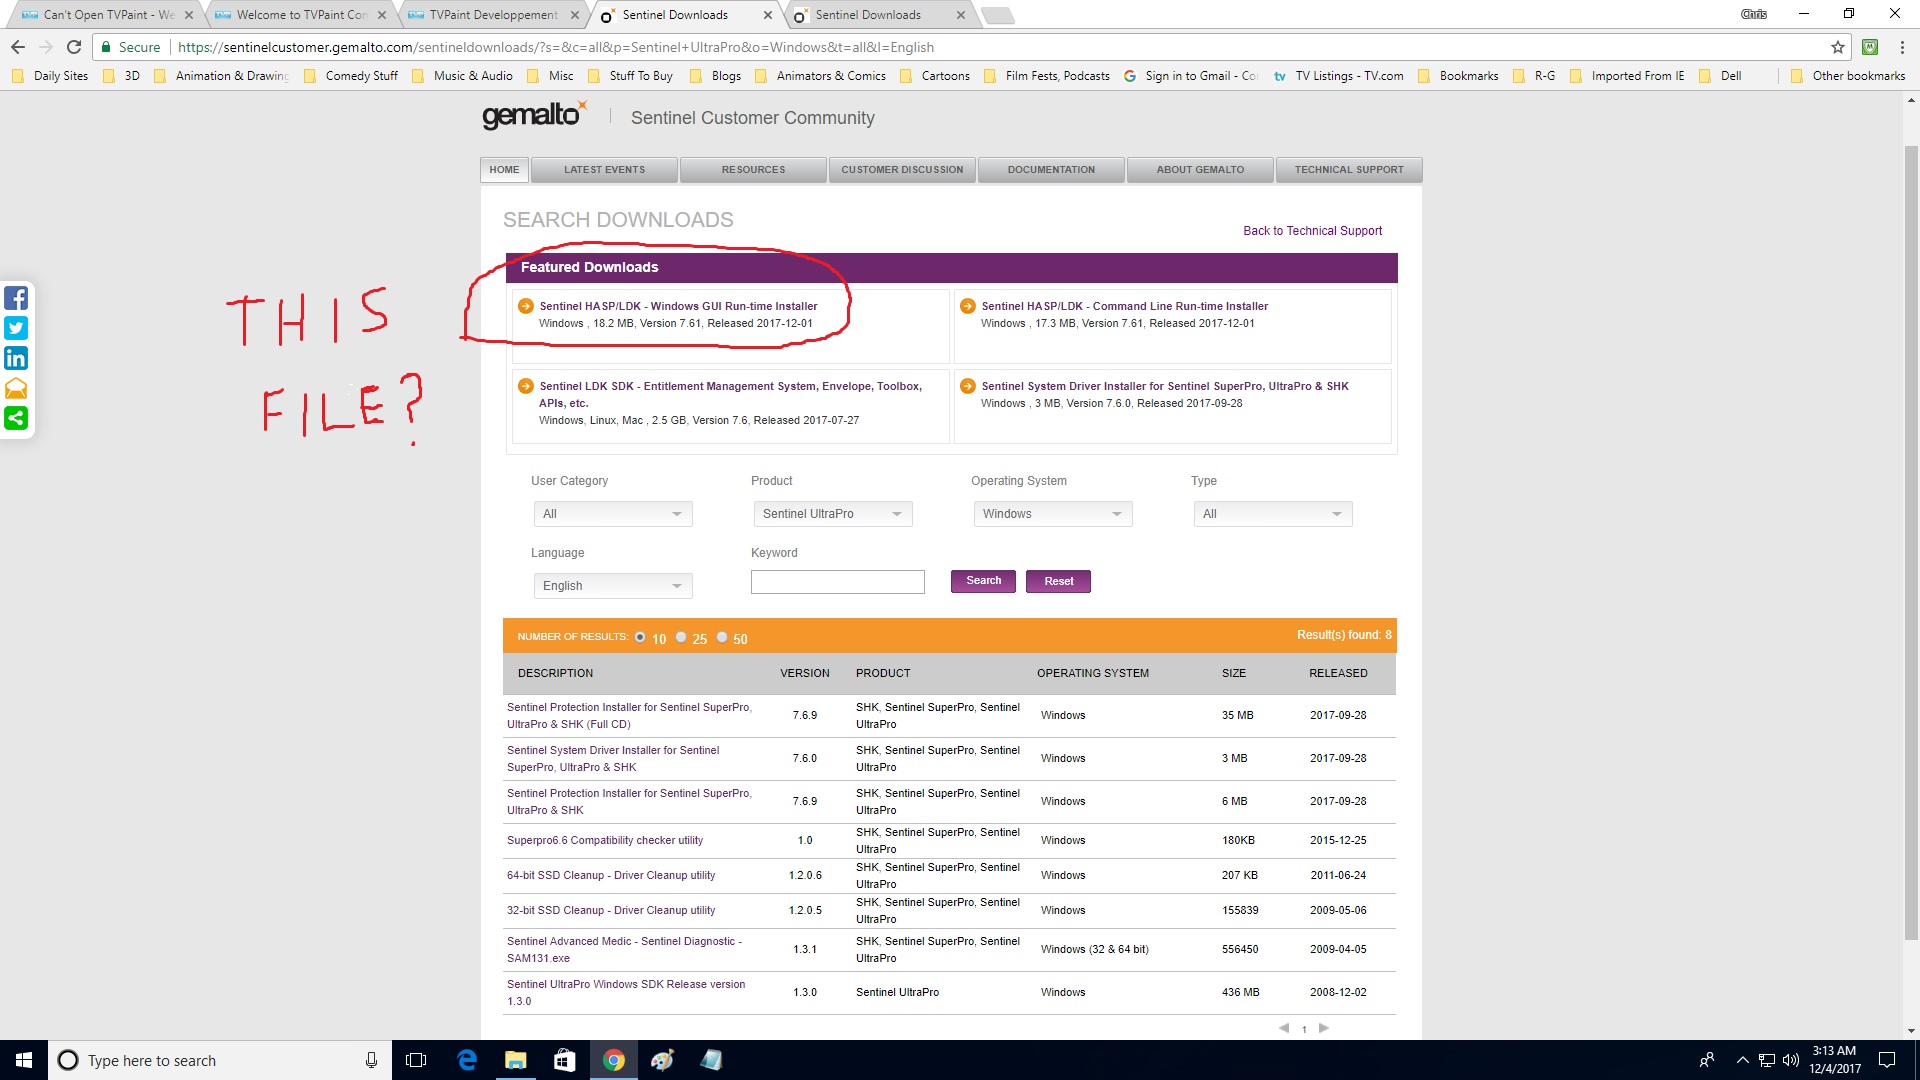Screen dimensions: 1920x1080
Task: Go to next results page arrow
Action: coord(1324,1028)
